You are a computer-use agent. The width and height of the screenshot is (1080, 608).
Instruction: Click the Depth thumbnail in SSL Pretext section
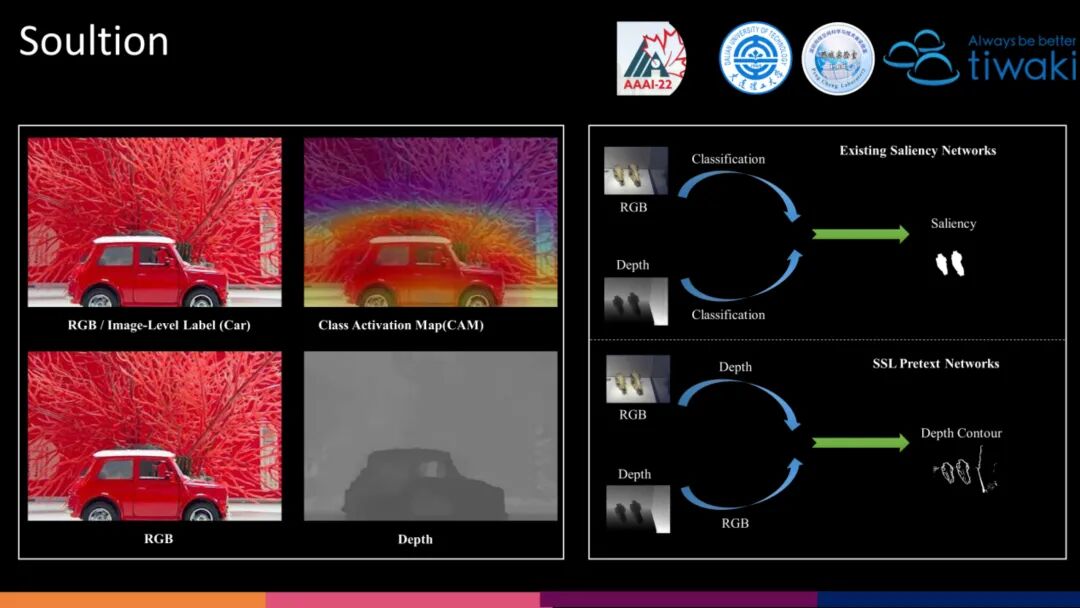point(638,509)
